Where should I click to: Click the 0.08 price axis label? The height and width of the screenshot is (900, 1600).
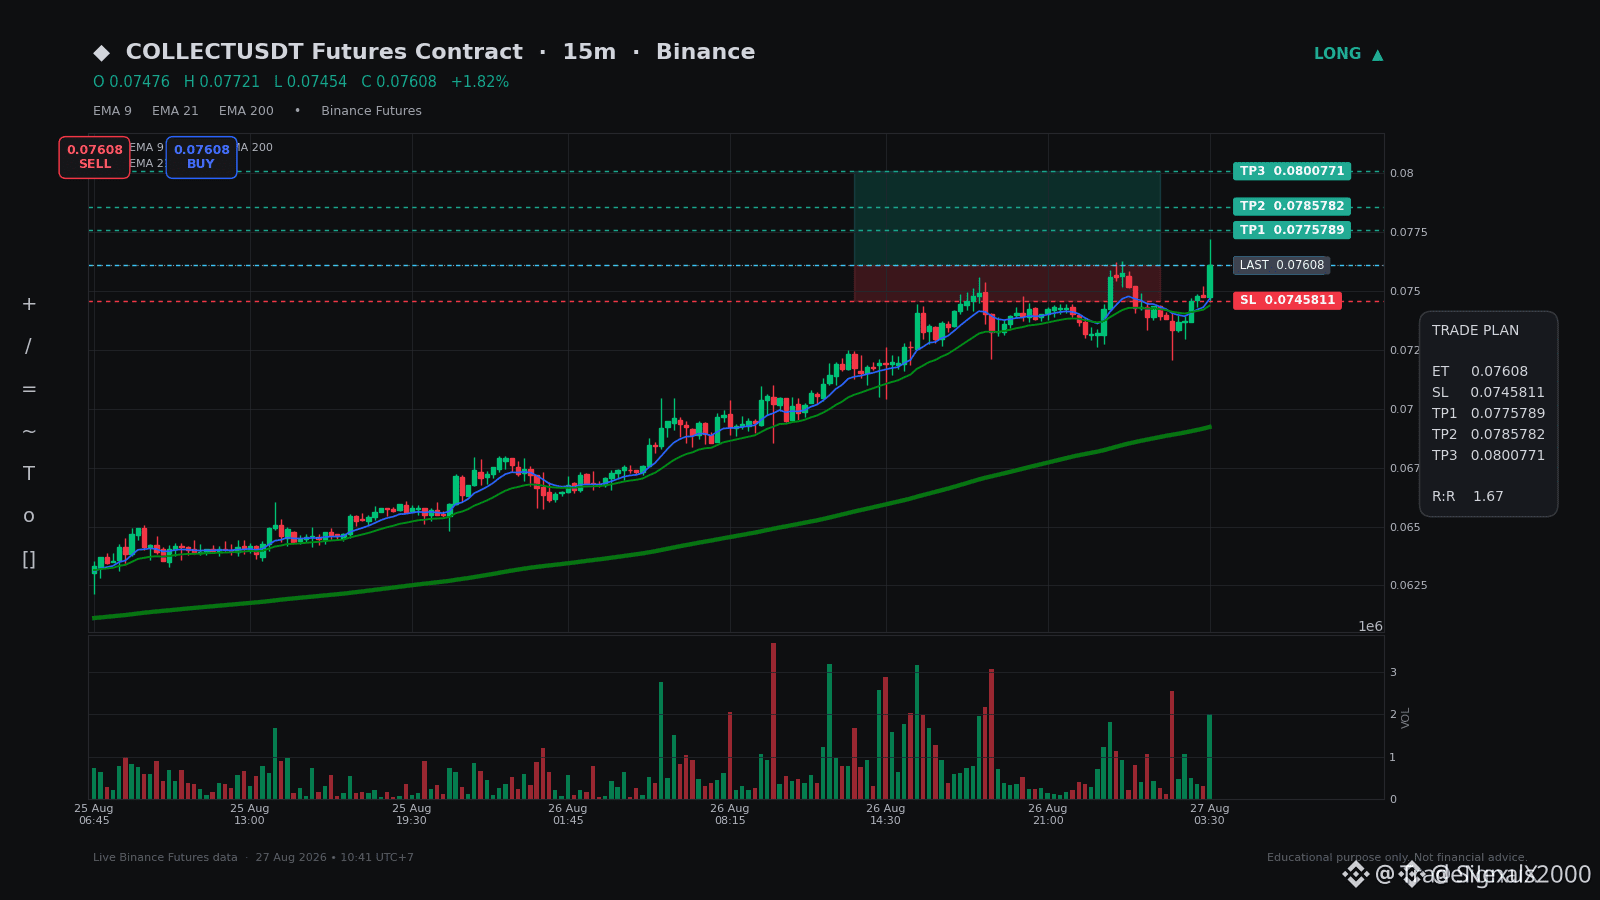coord(1402,174)
